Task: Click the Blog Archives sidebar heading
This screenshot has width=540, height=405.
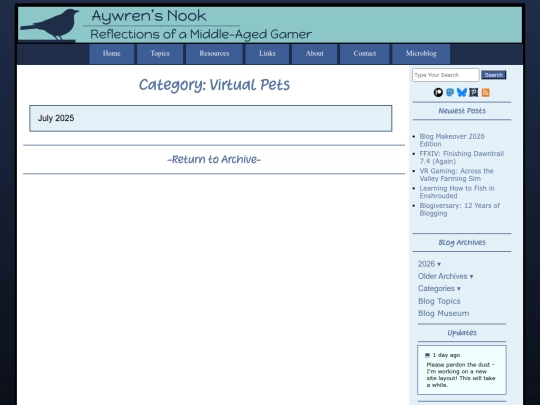Action: coord(462,242)
